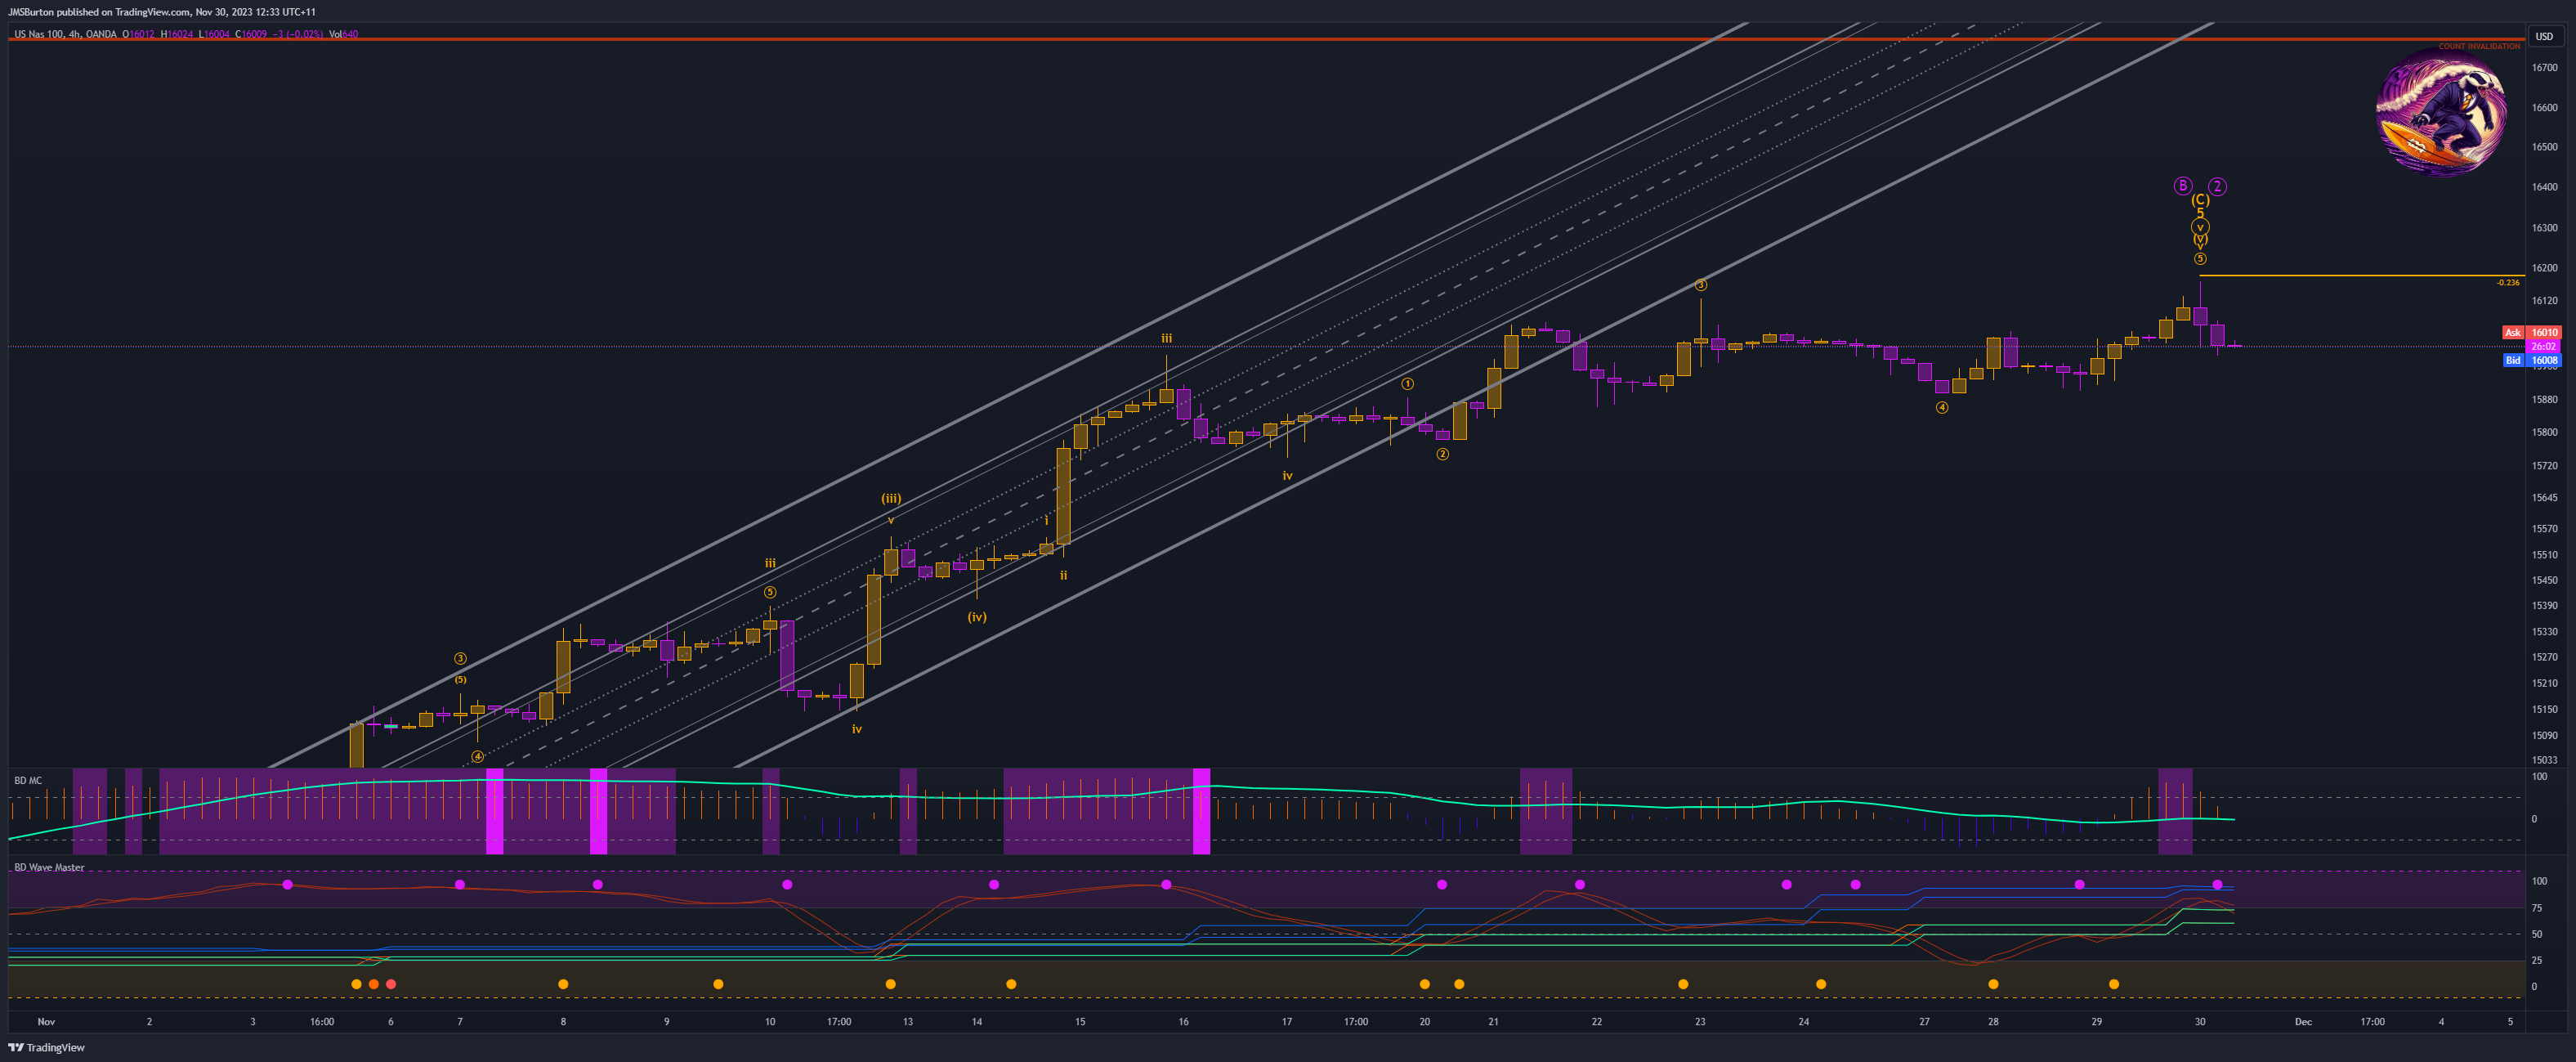
Task: Click the red dot in Wave Master pane
Action: tap(391, 984)
